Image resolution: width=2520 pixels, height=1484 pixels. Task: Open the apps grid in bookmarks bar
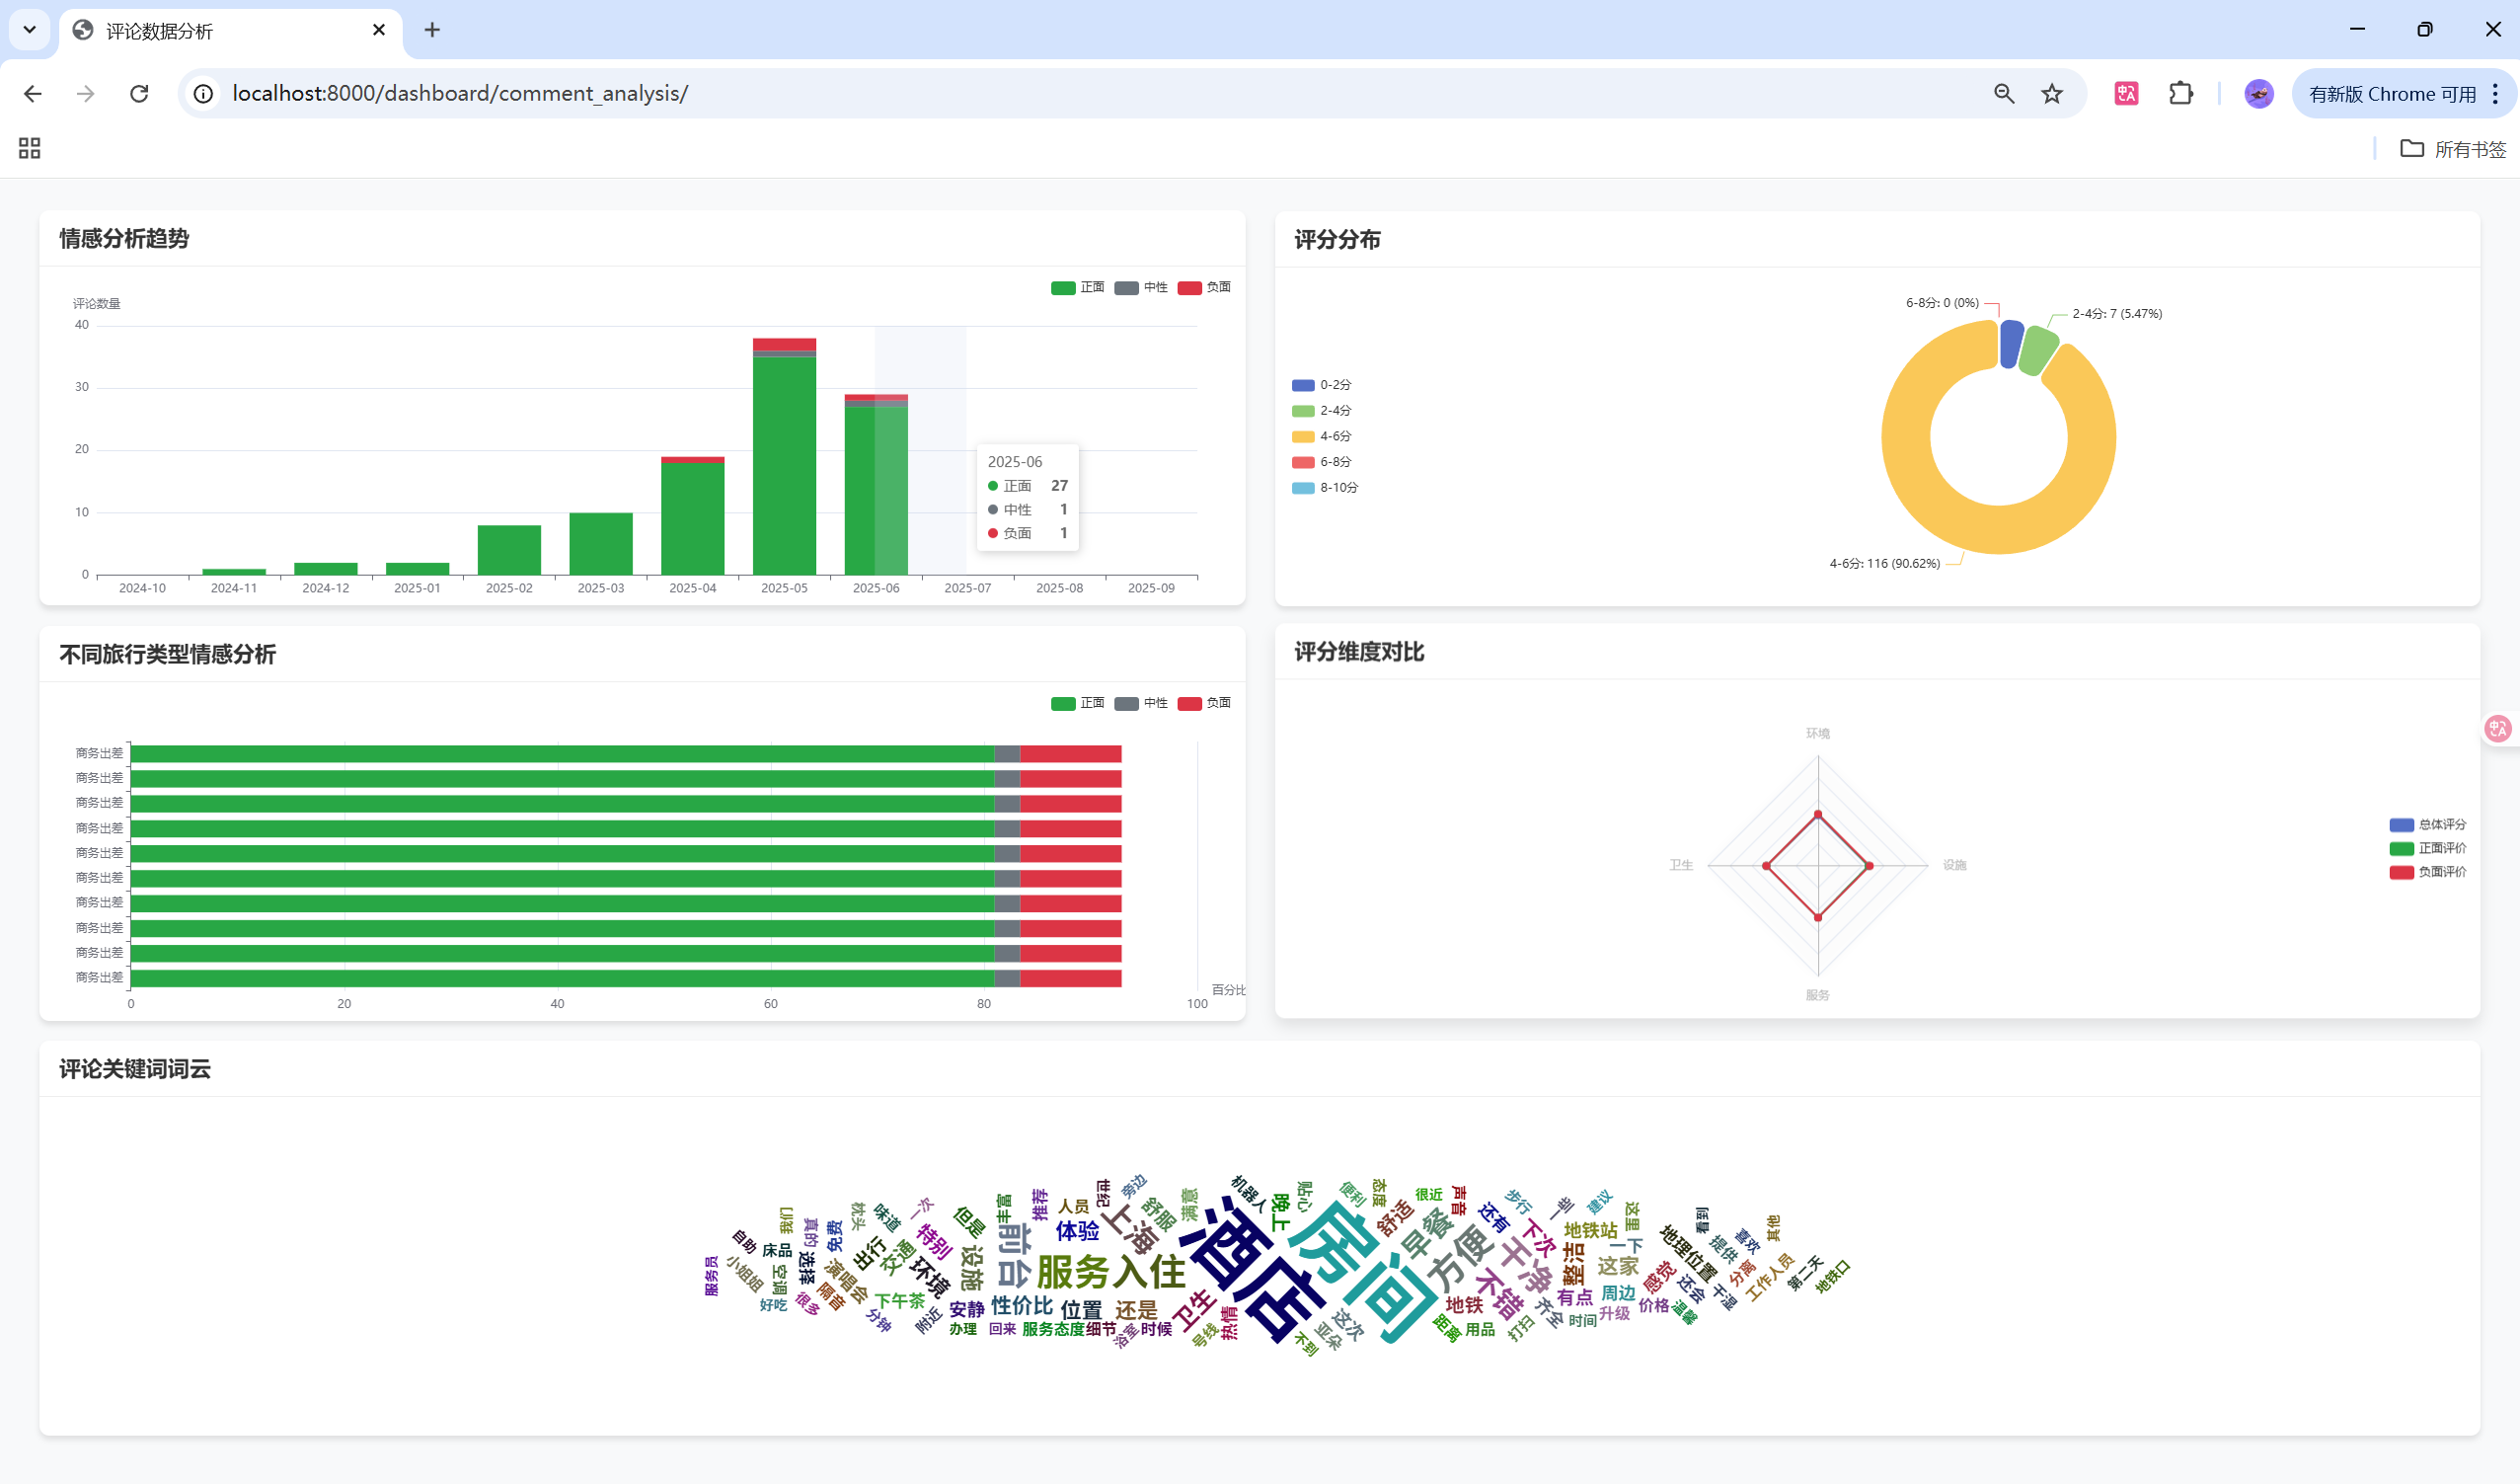(x=29, y=149)
